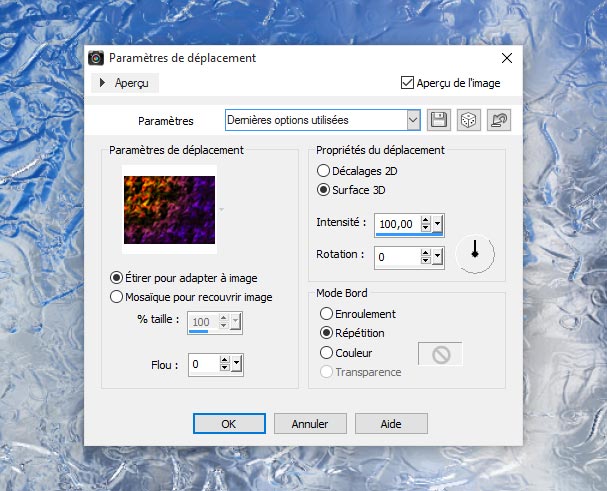Click the OK button
The width and height of the screenshot is (607, 491).
click(x=228, y=423)
